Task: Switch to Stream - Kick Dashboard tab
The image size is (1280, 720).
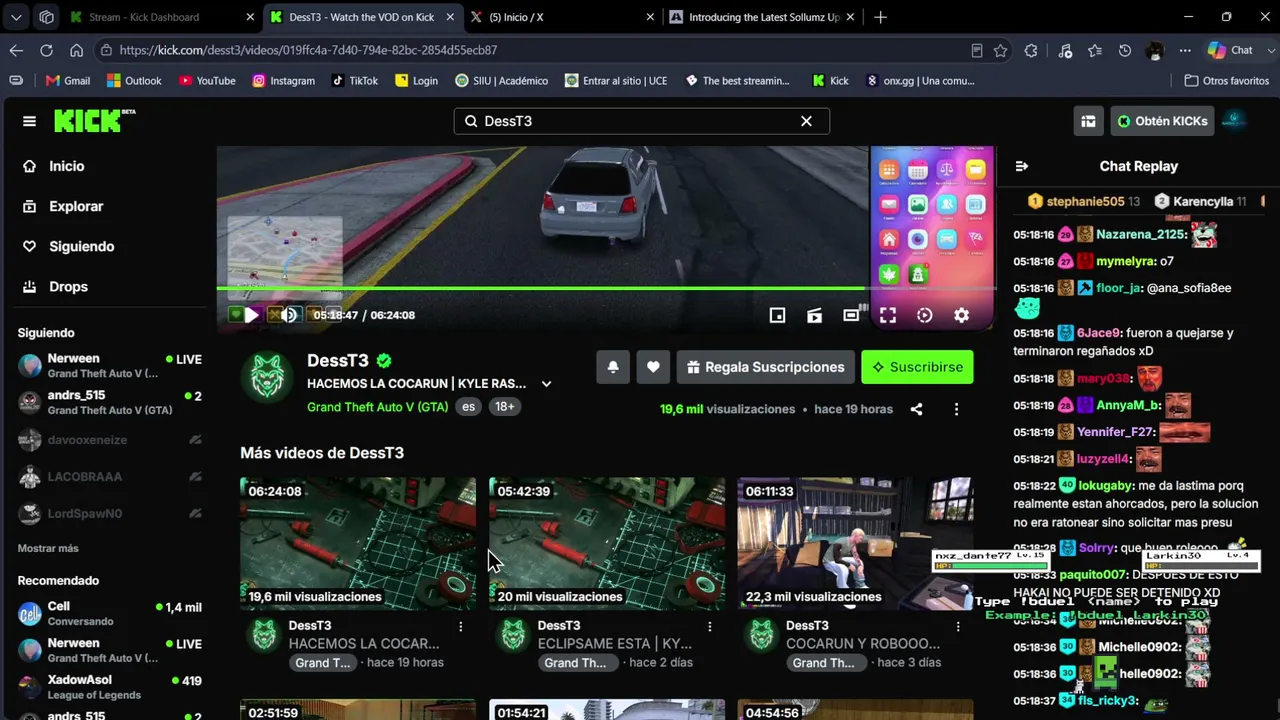Action: [162, 17]
